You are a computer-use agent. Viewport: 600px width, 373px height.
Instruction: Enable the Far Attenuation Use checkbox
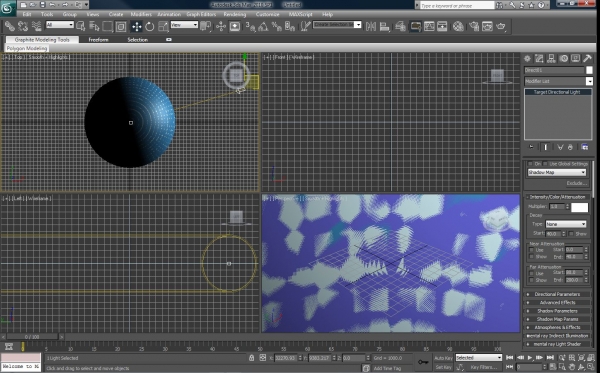coord(532,273)
